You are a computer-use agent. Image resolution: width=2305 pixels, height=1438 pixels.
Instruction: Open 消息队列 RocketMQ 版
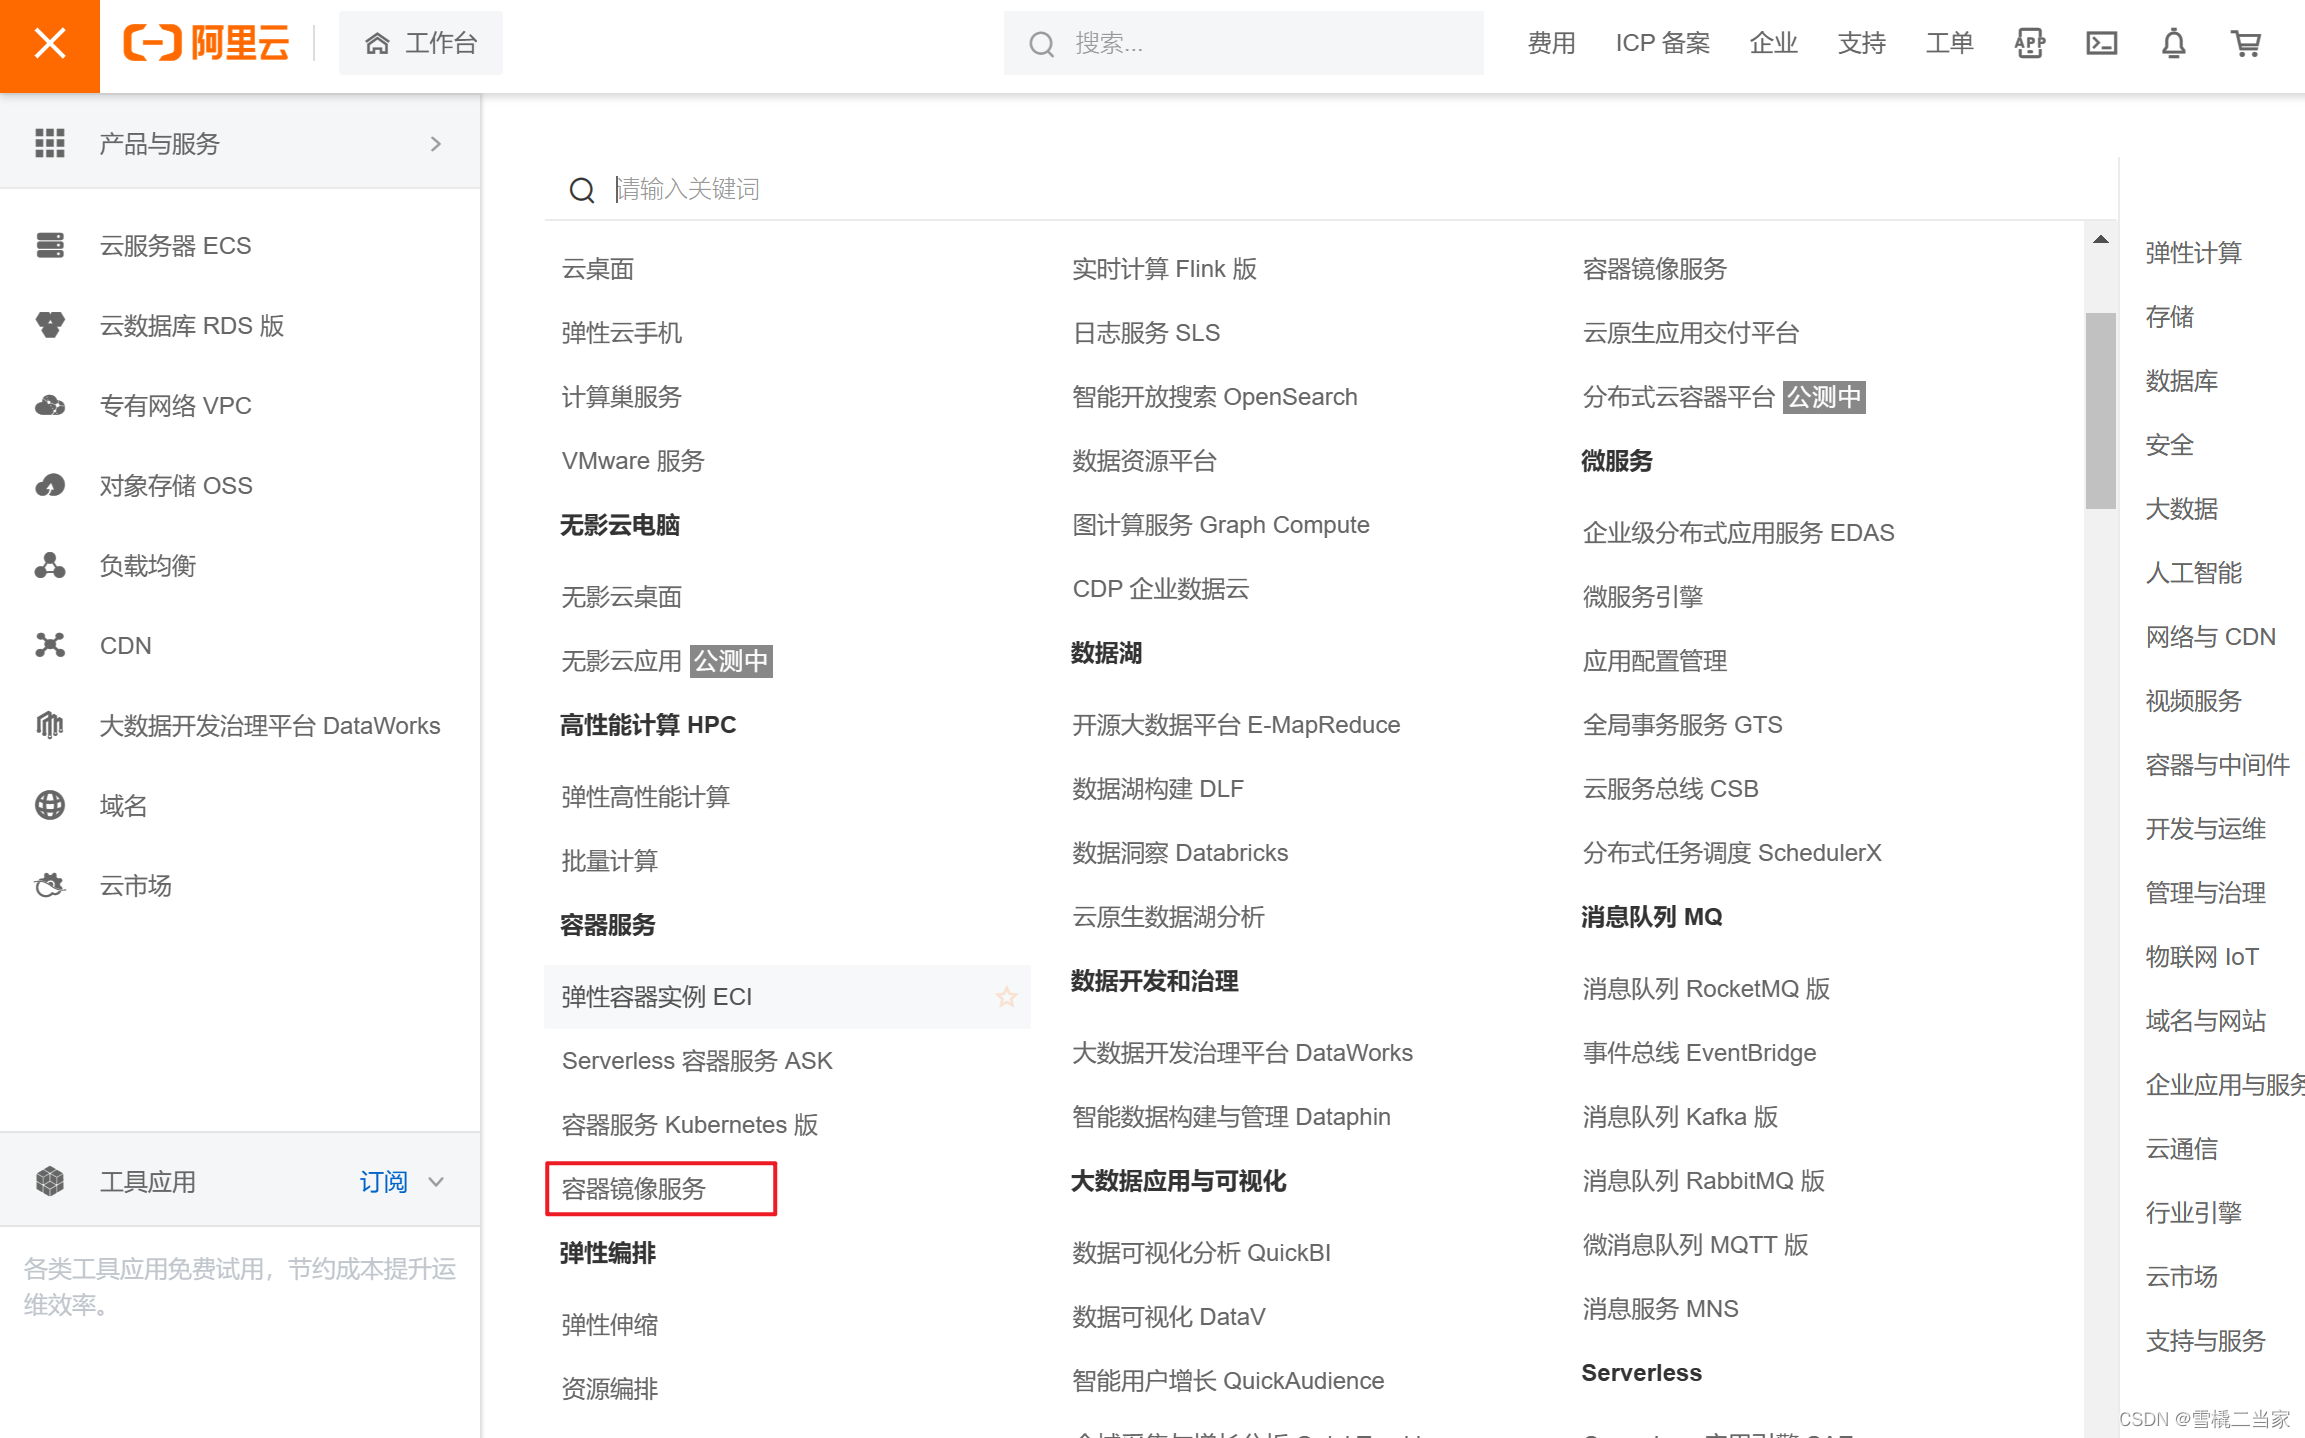click(1706, 989)
